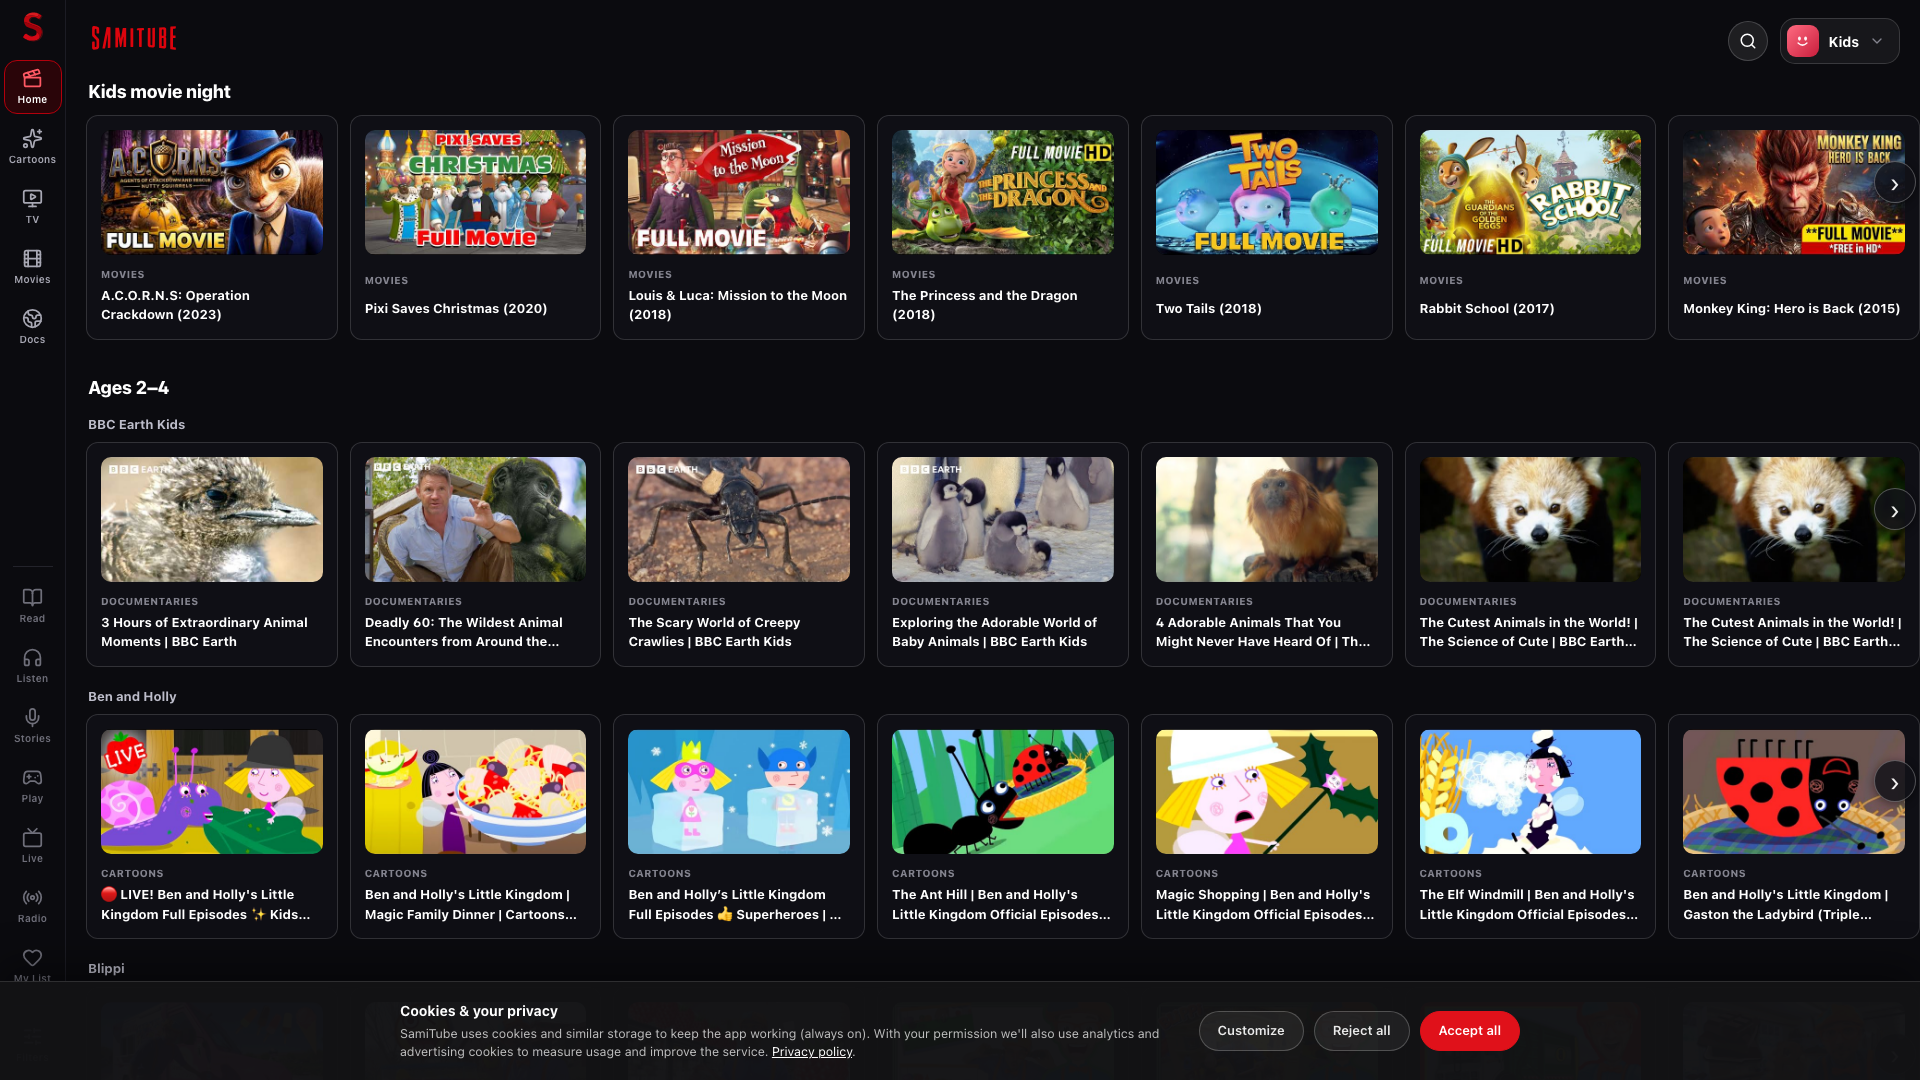Open LIVE Ben and Holly's Little Kingdom thumbnail
The height and width of the screenshot is (1080, 1920).
tap(212, 792)
